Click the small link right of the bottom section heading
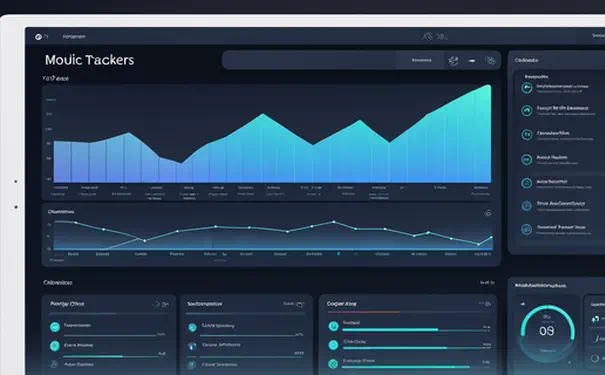The height and width of the screenshot is (375, 605). pyautogui.click(x=487, y=283)
